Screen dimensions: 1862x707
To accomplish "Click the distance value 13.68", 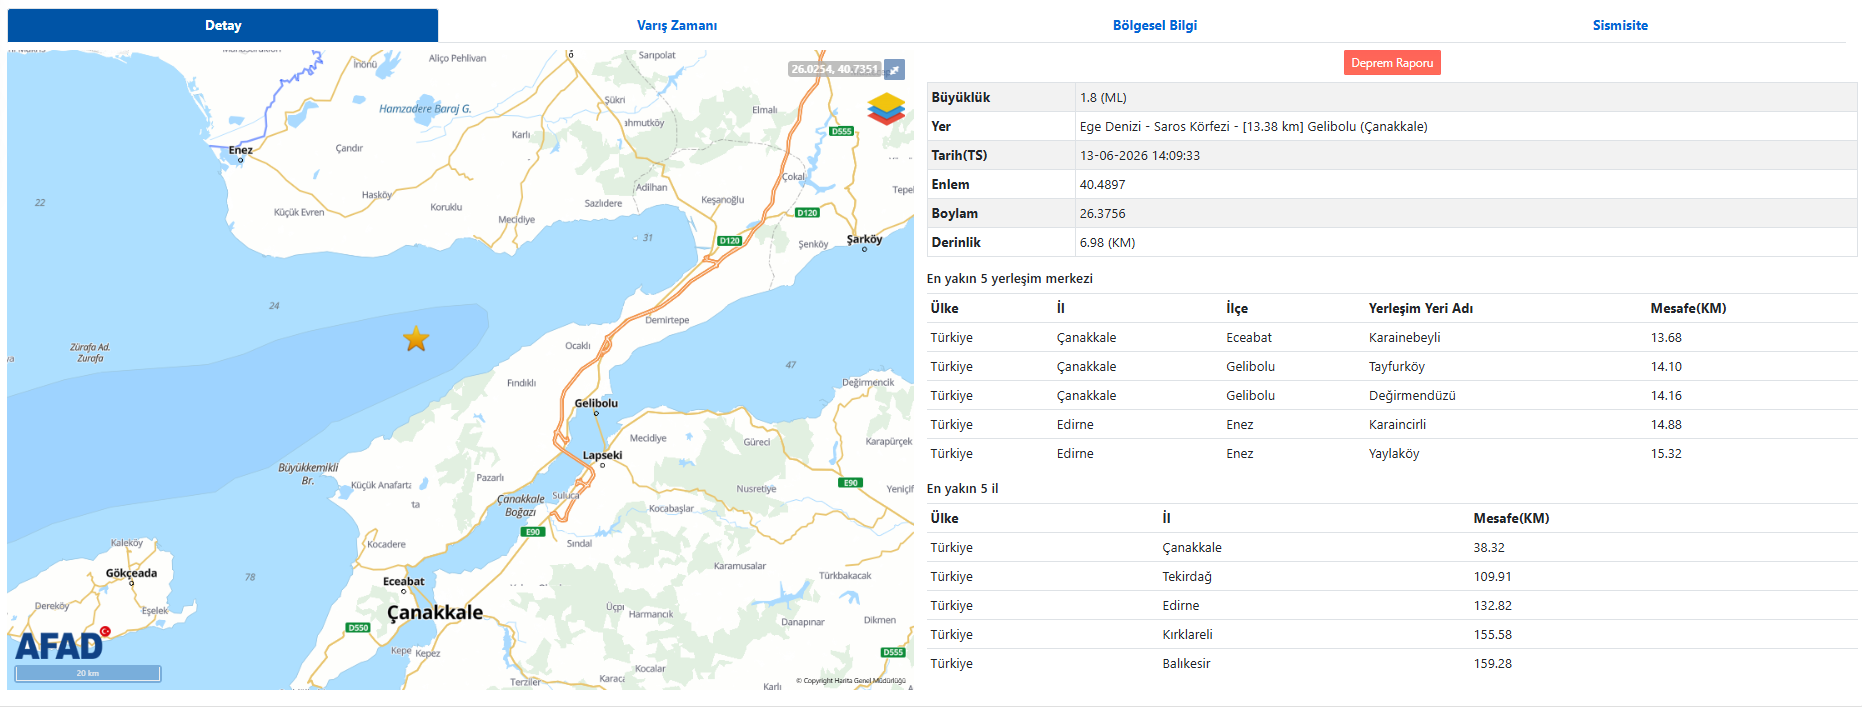I will click(x=1666, y=337).
